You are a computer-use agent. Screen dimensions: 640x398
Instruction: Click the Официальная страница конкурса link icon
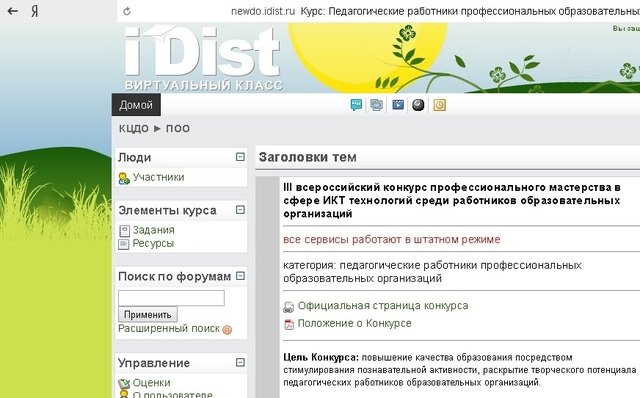(289, 307)
